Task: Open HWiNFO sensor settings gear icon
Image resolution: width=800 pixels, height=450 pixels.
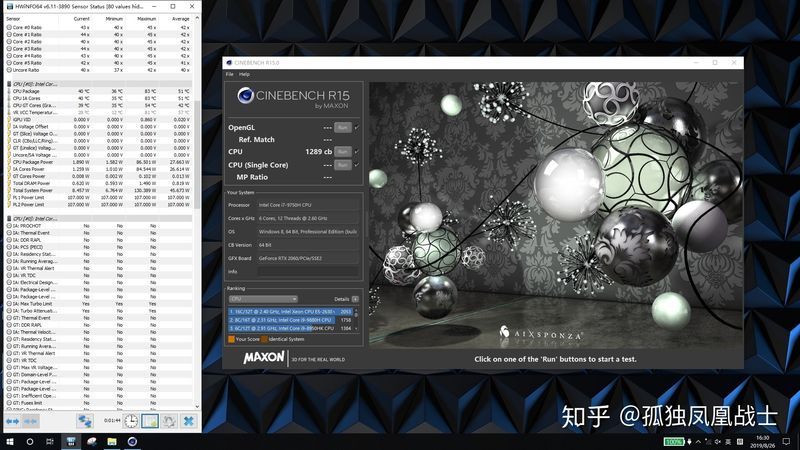Action: click(x=169, y=421)
